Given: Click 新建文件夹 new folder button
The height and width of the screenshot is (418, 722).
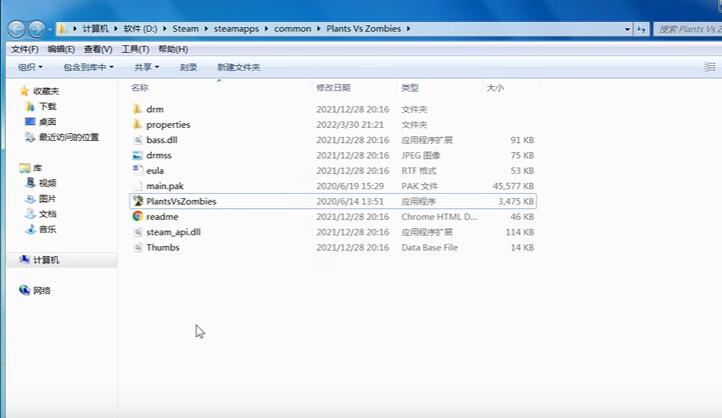Looking at the screenshot, I should point(239,67).
